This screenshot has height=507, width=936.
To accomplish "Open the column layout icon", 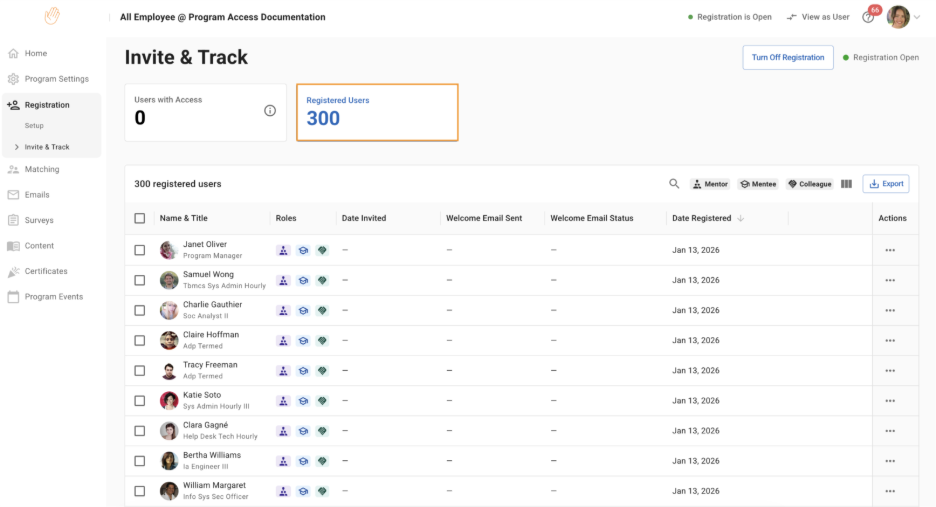I will 846,184.
